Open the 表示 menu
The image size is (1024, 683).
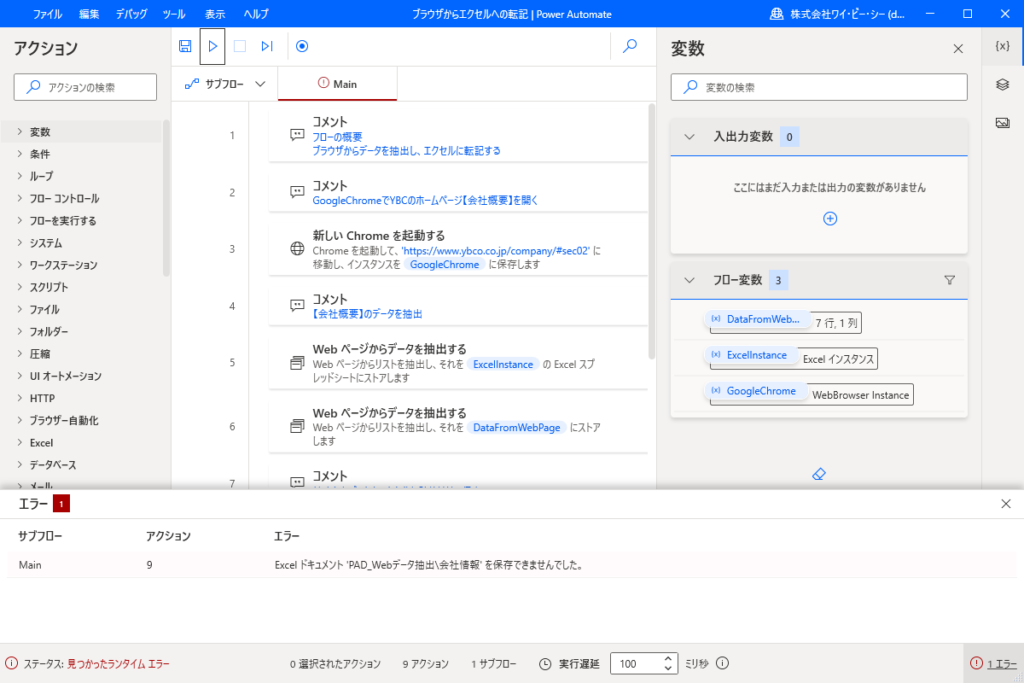[215, 14]
